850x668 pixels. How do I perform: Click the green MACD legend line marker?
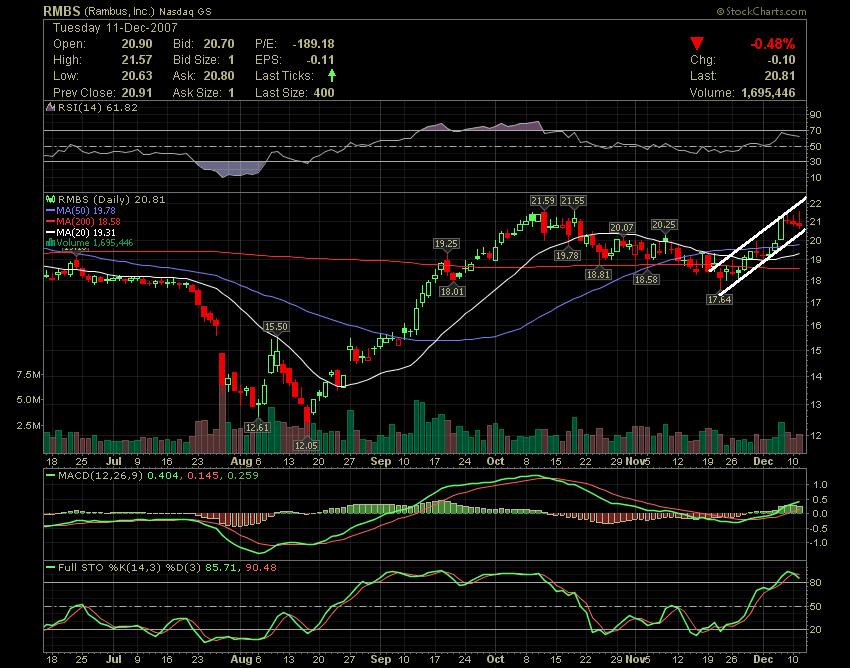[50, 476]
